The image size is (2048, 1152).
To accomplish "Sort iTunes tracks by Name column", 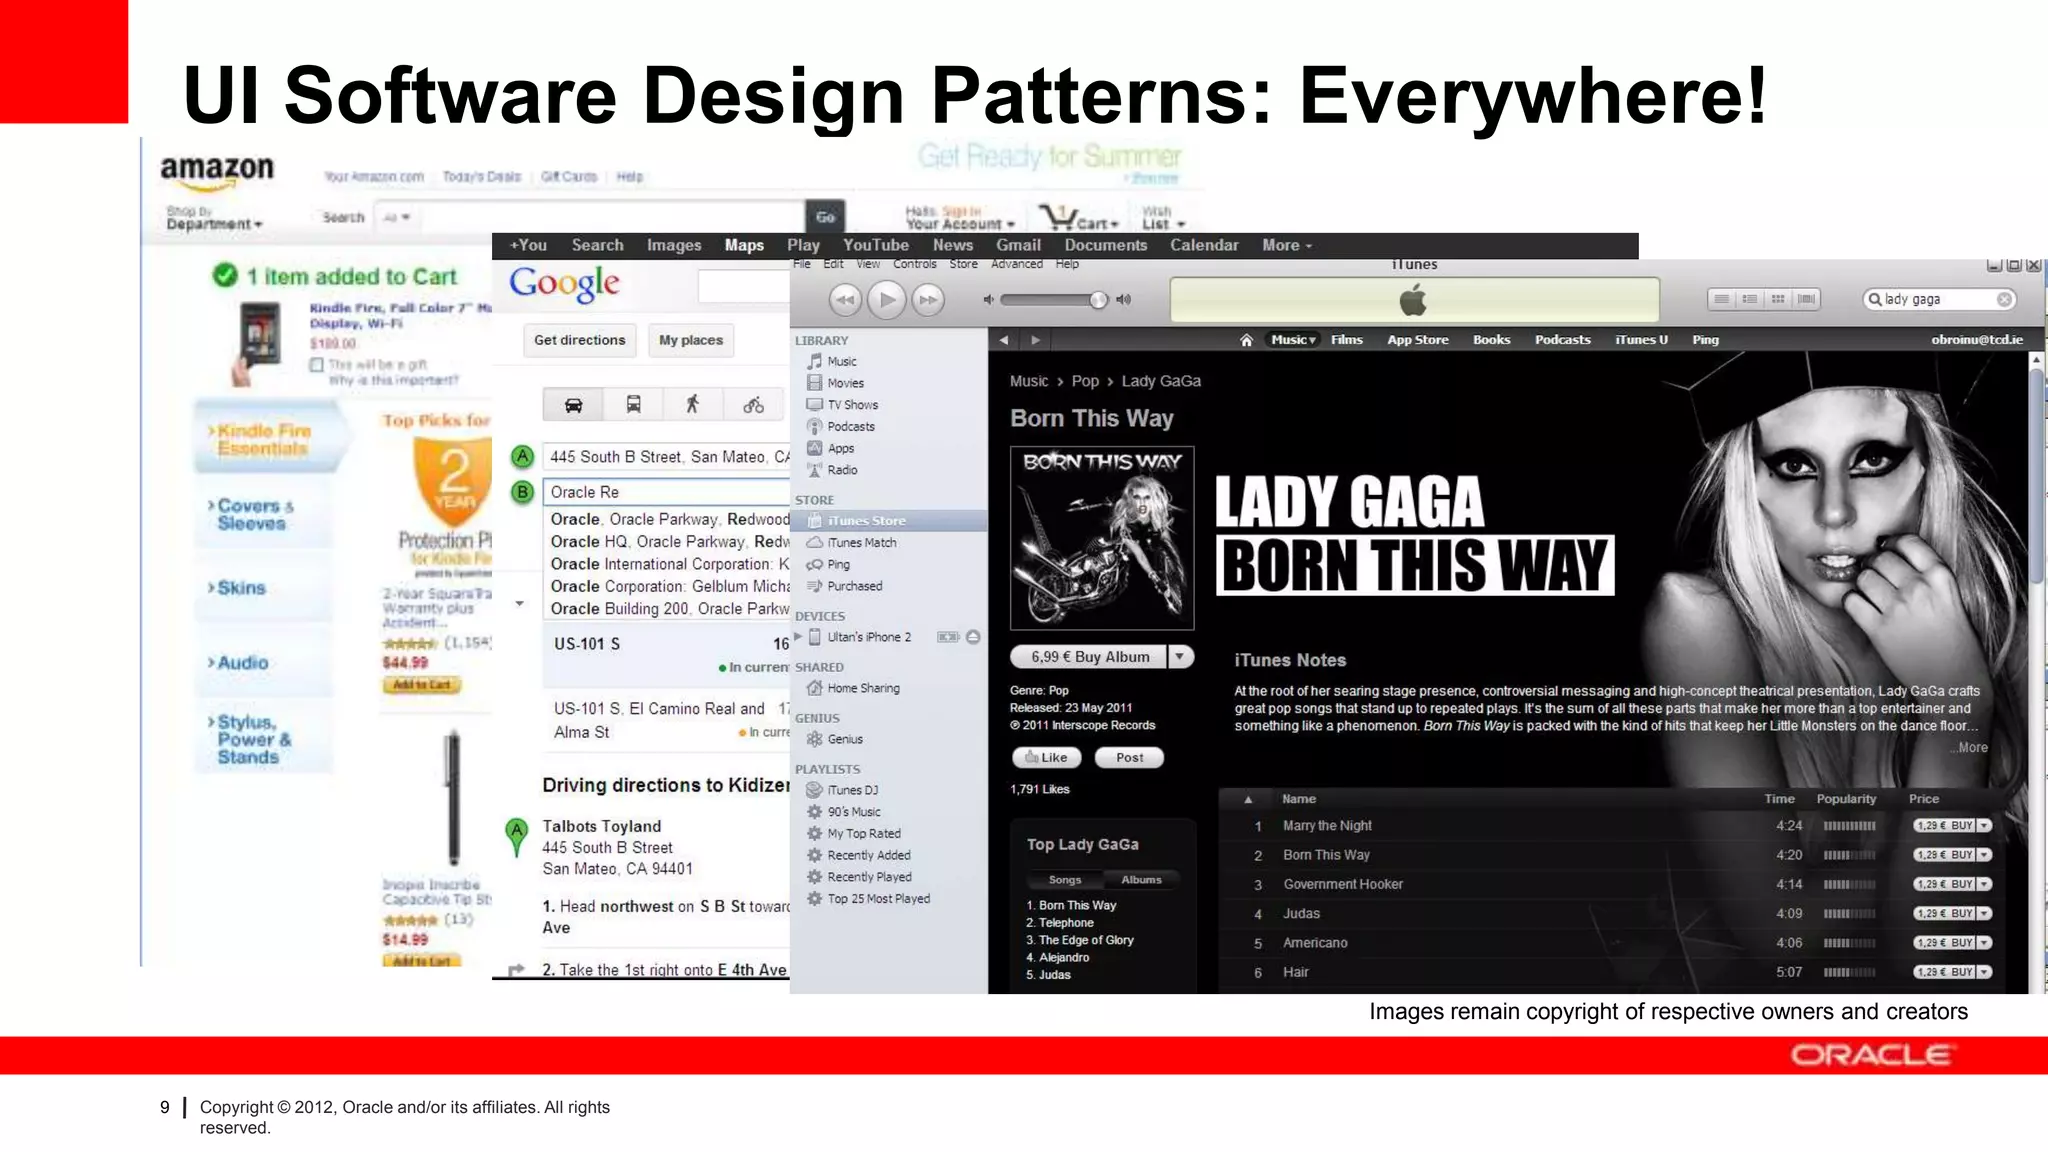I will [x=1299, y=799].
